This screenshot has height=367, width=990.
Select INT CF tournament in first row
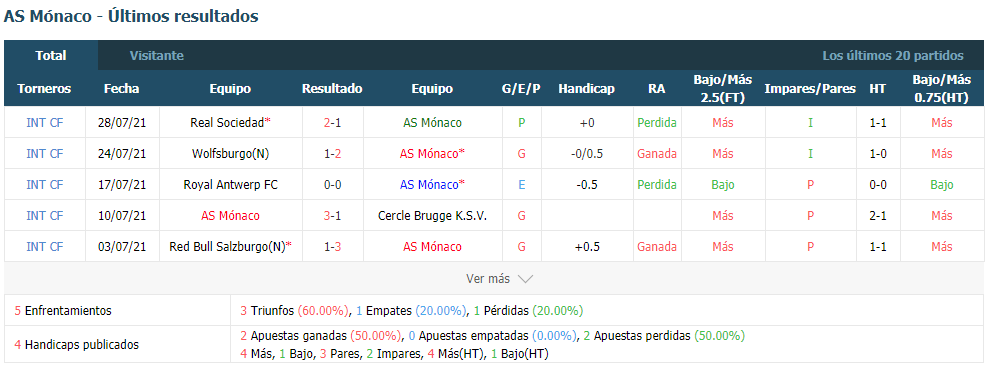pos(45,123)
